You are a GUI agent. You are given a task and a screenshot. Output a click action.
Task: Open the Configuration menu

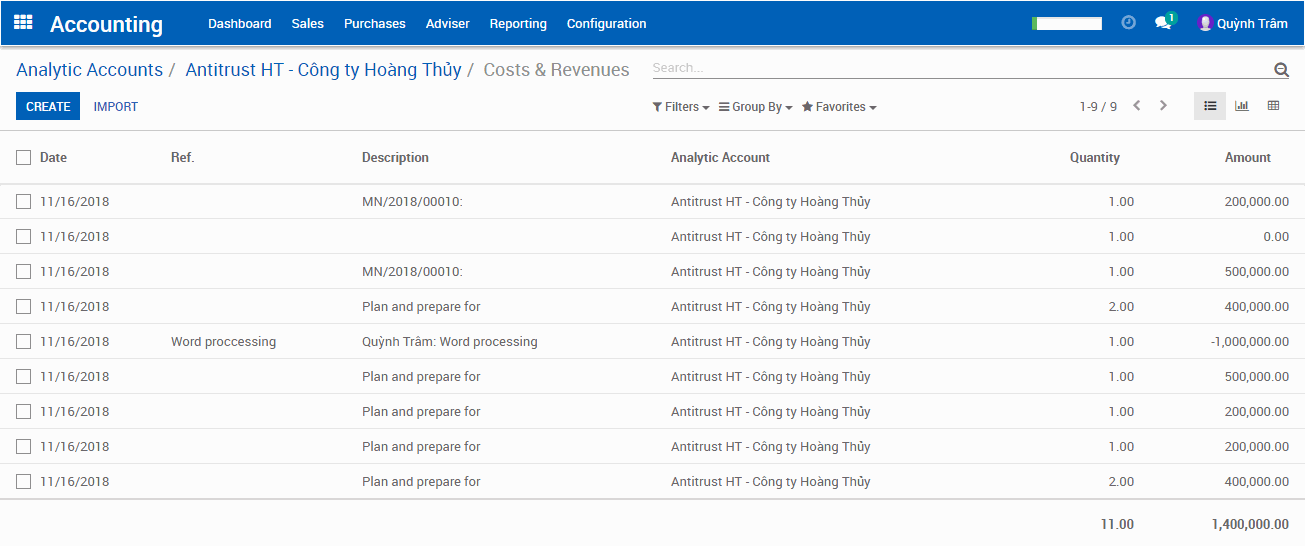tap(606, 23)
